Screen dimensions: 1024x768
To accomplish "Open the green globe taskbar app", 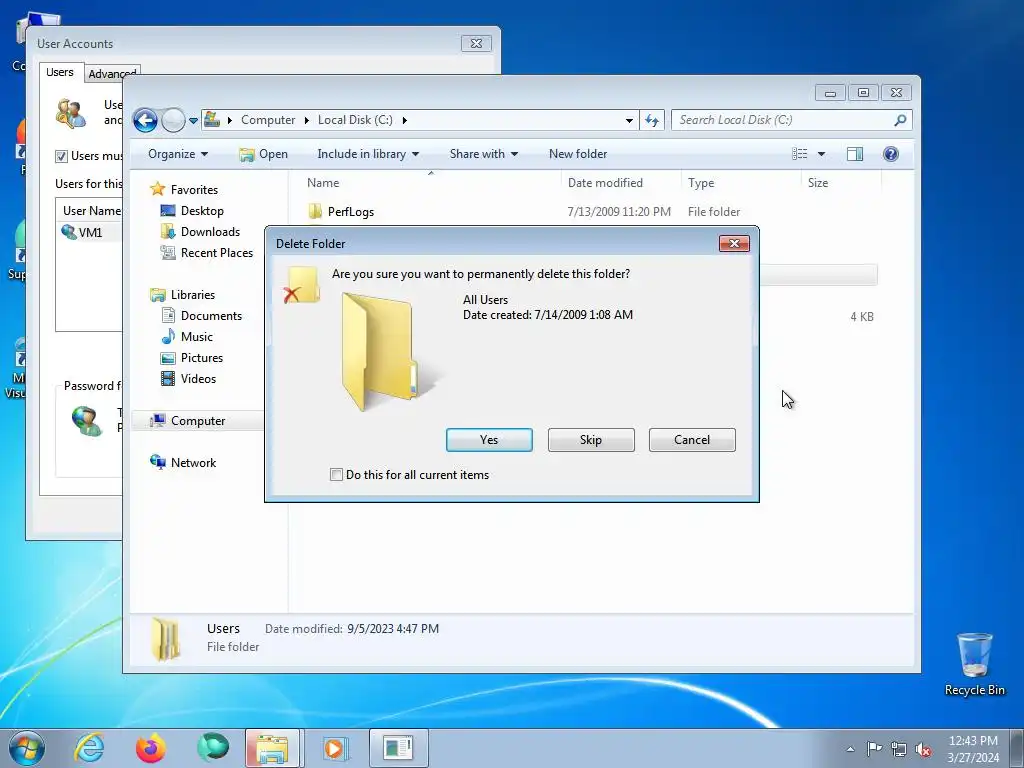I will click(x=213, y=748).
